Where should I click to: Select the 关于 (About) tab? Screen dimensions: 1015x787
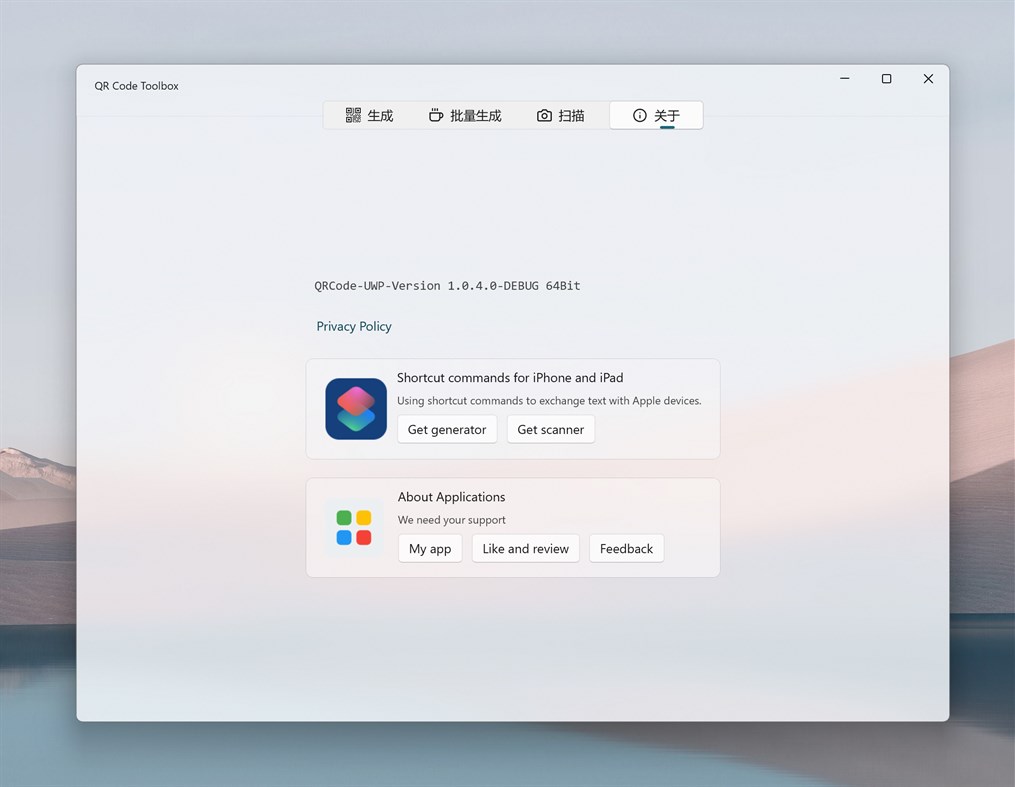click(656, 116)
